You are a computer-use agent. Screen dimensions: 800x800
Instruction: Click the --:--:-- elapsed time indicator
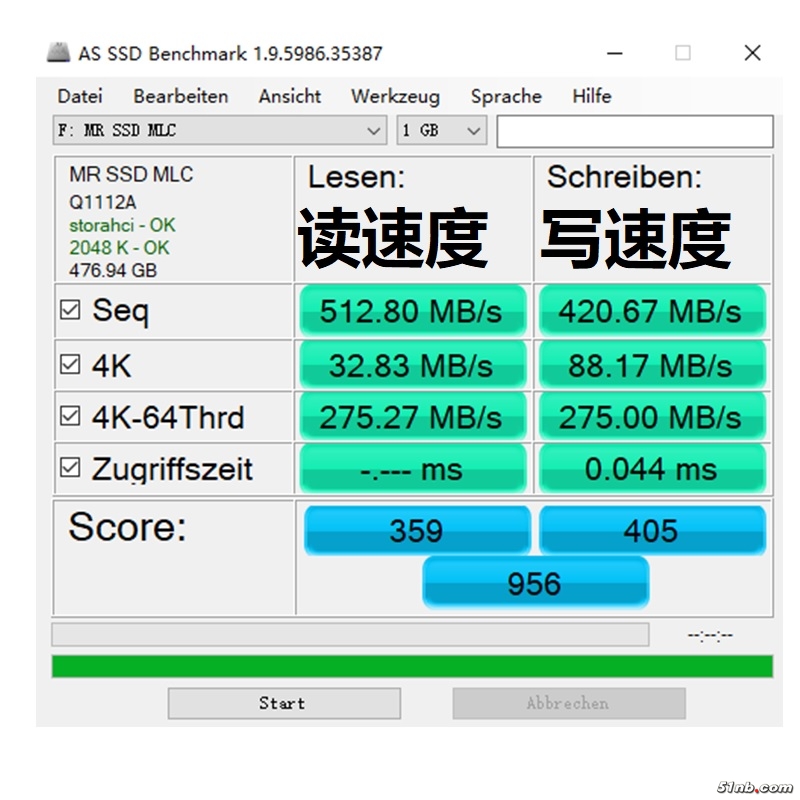710,635
